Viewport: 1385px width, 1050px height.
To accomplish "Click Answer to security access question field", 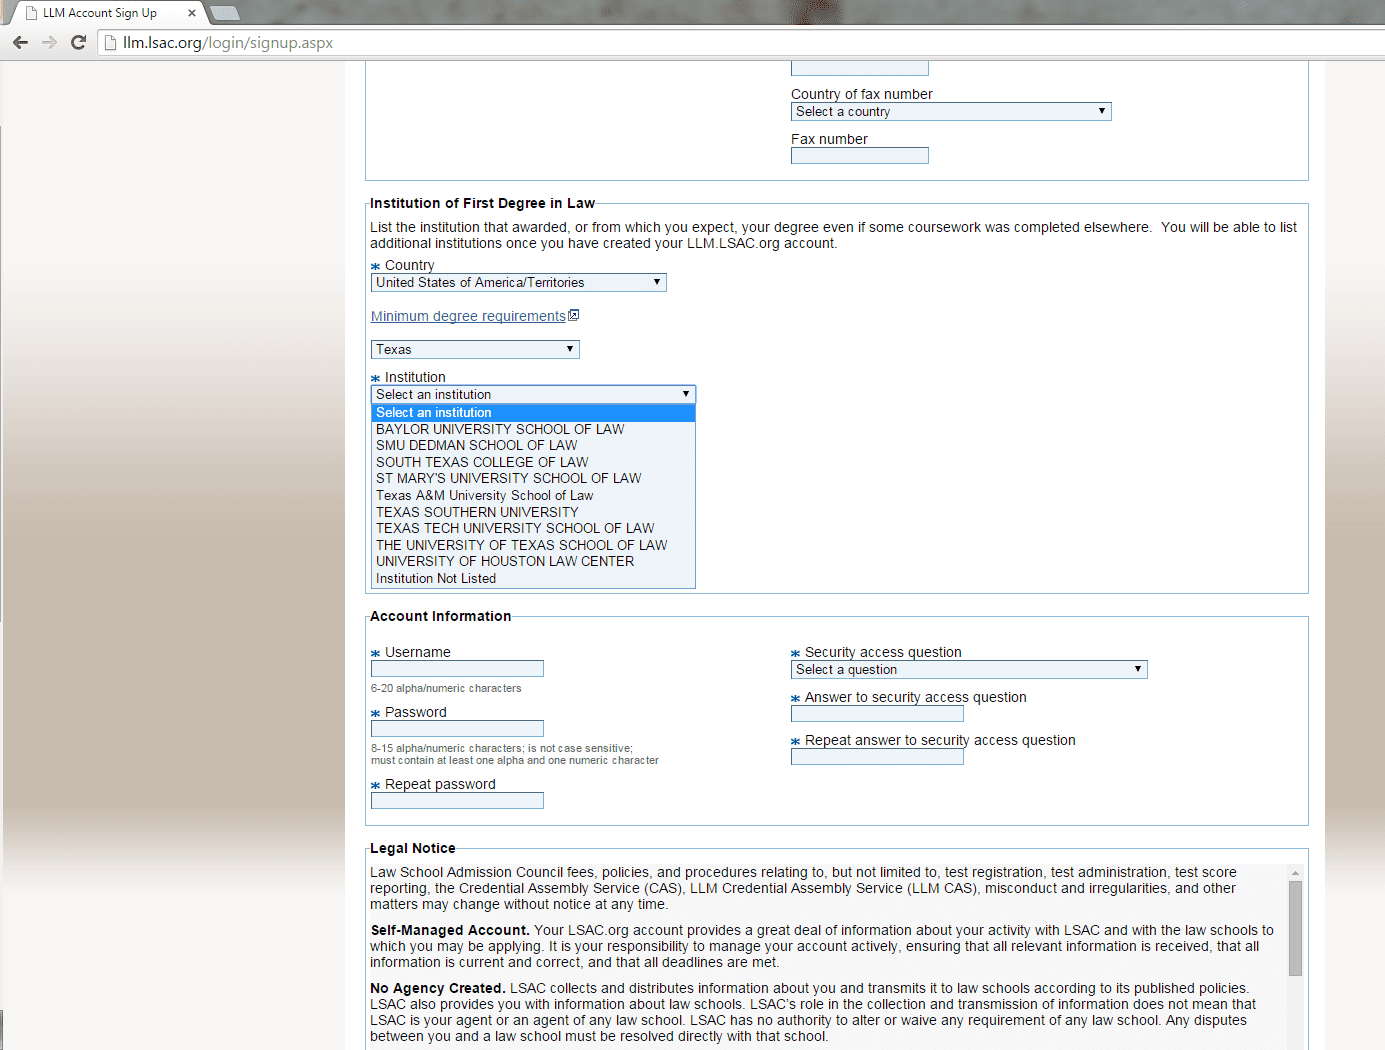I will [x=877, y=714].
